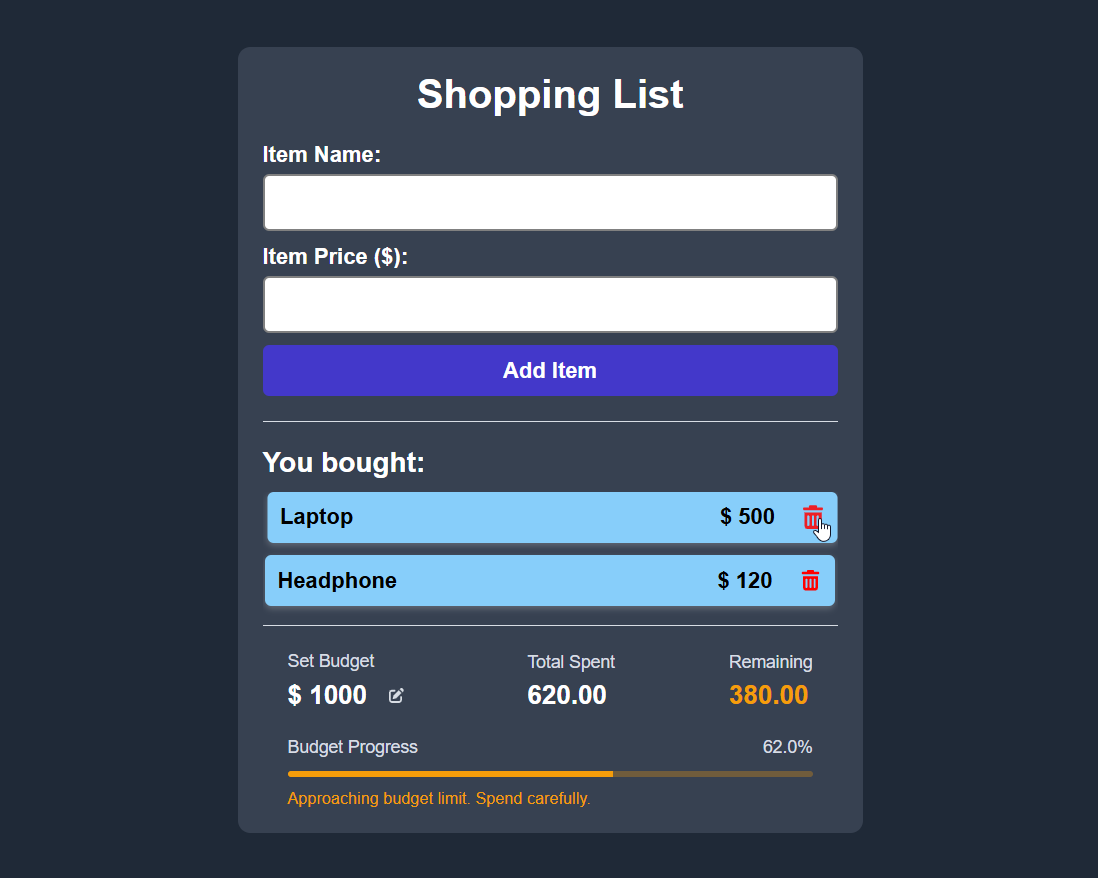
Task: Click the $ 120 Headphone price
Action: [745, 581]
